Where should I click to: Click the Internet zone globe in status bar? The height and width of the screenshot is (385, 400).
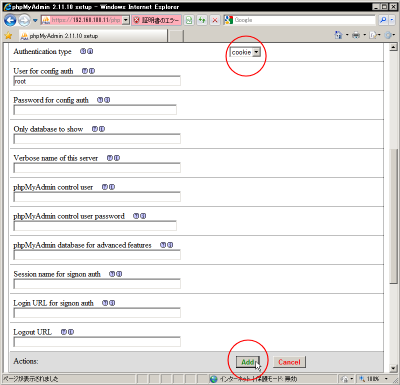tap(214, 379)
